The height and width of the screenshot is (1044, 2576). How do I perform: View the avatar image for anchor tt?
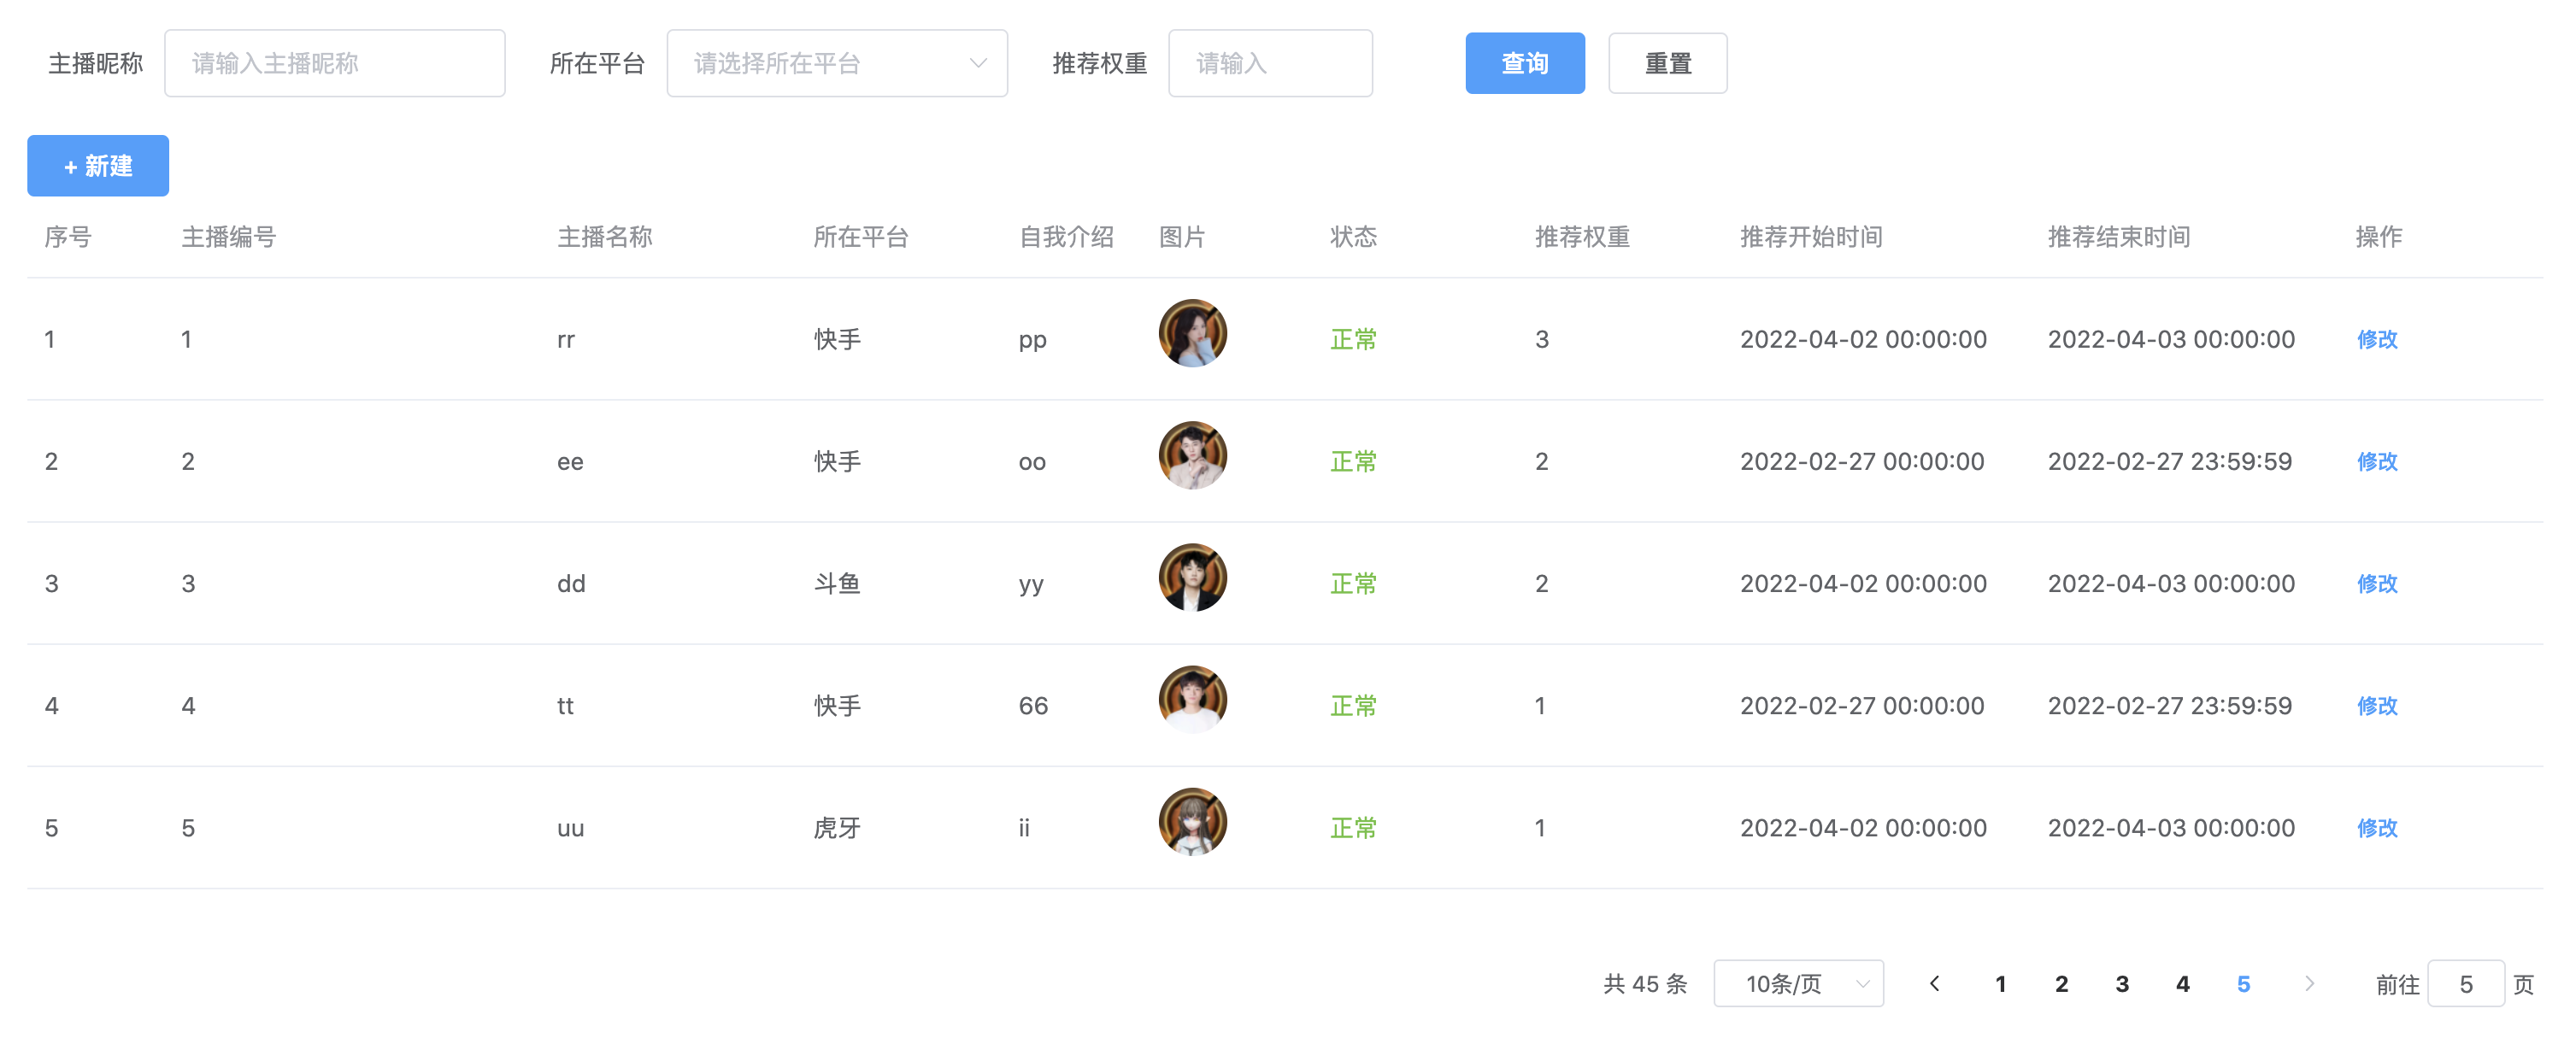1192,699
